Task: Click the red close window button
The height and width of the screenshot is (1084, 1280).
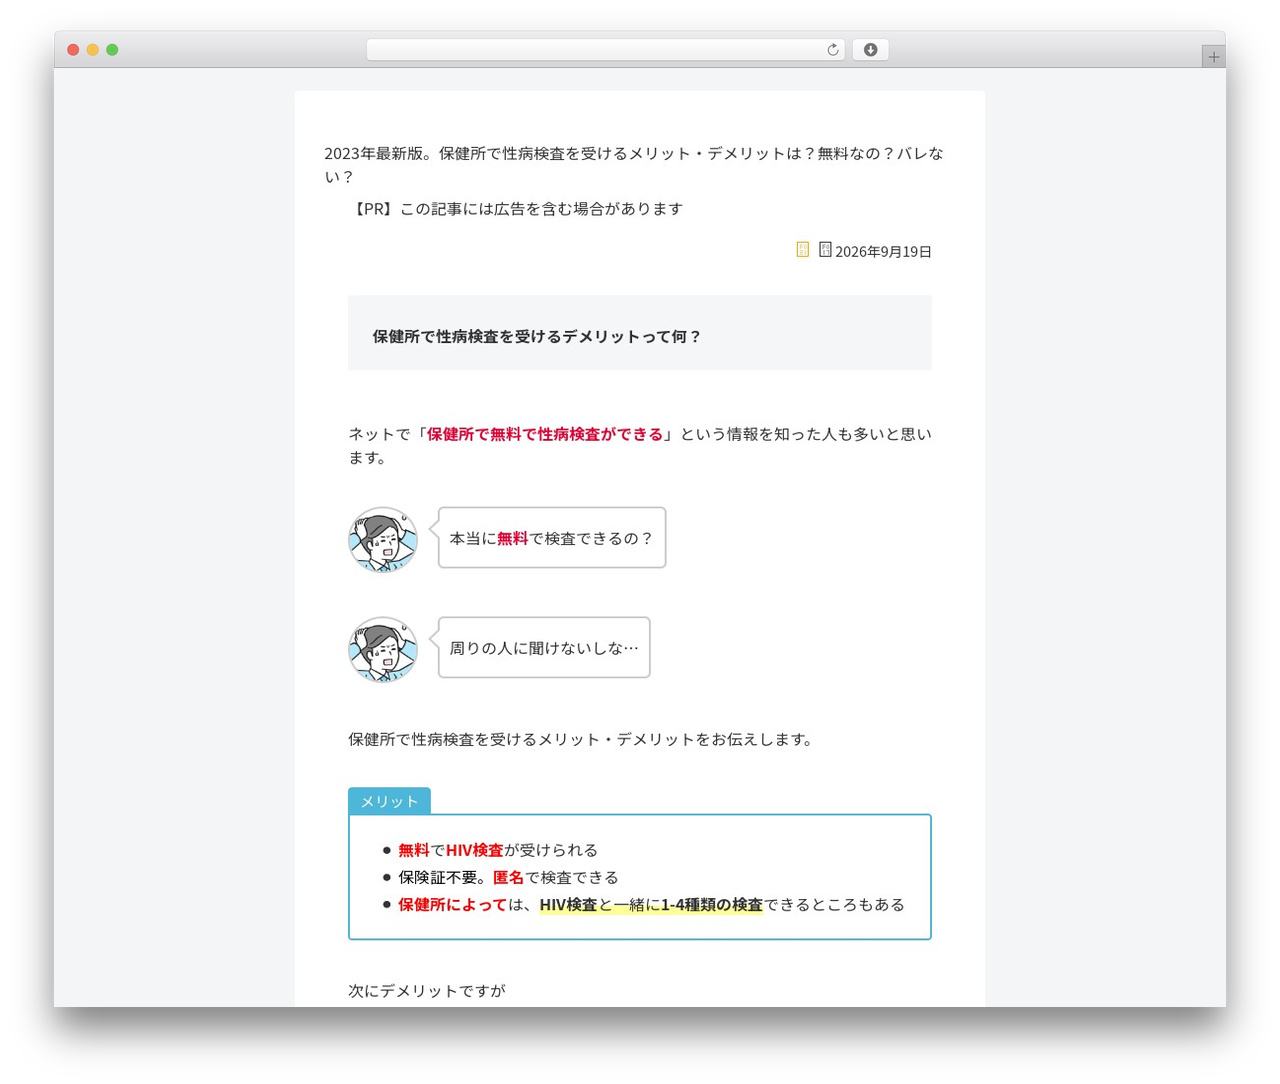Action: pos(73,50)
